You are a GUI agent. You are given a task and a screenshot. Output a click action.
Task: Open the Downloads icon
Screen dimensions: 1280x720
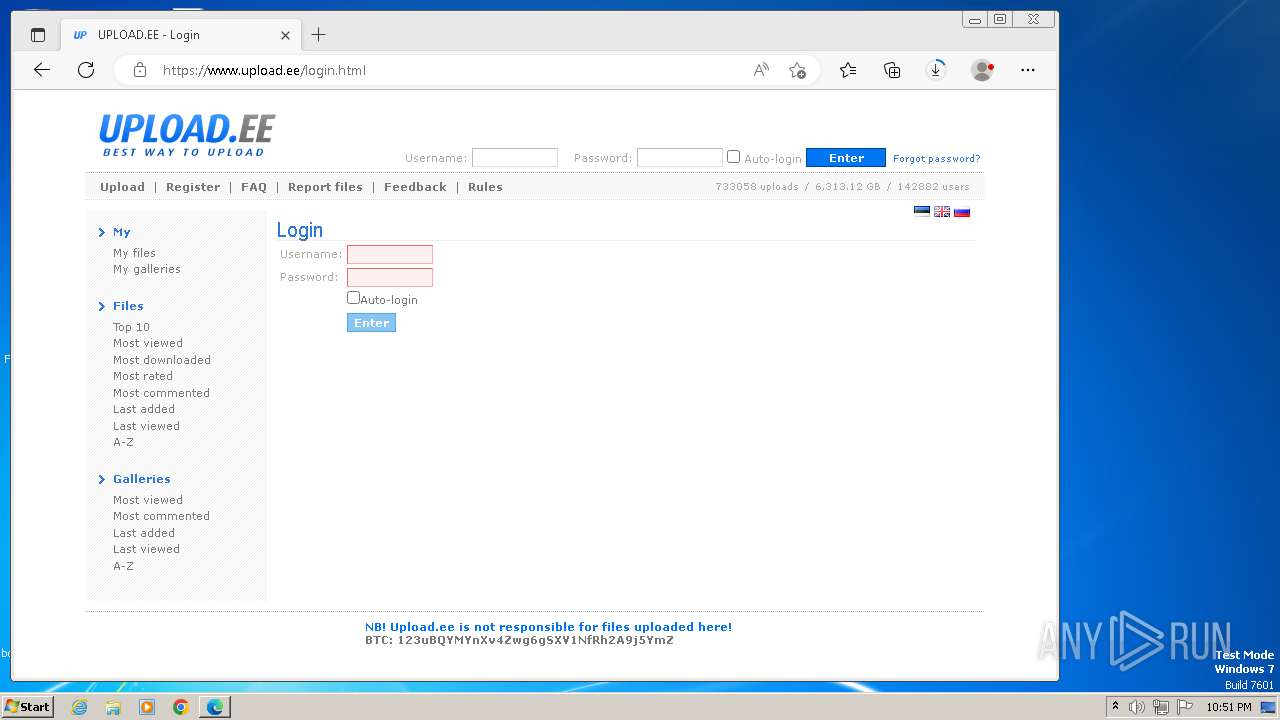coord(936,70)
